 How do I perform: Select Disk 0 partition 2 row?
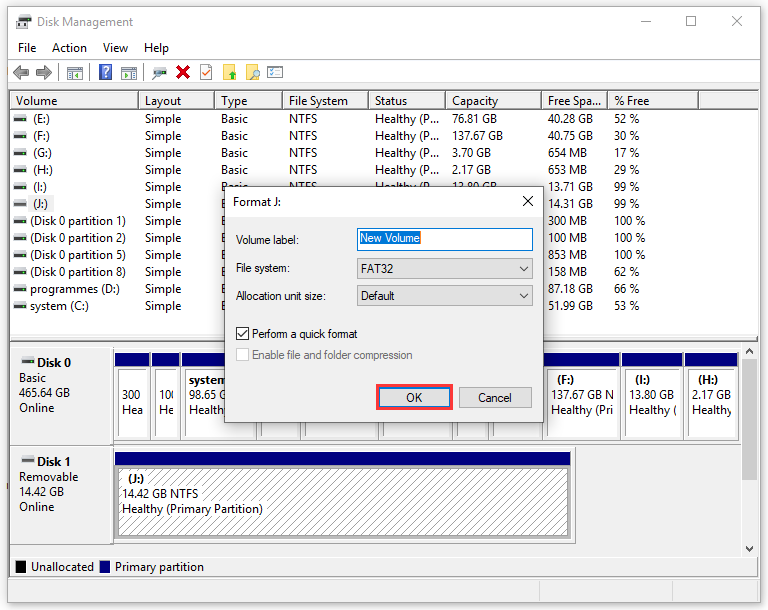pos(78,238)
